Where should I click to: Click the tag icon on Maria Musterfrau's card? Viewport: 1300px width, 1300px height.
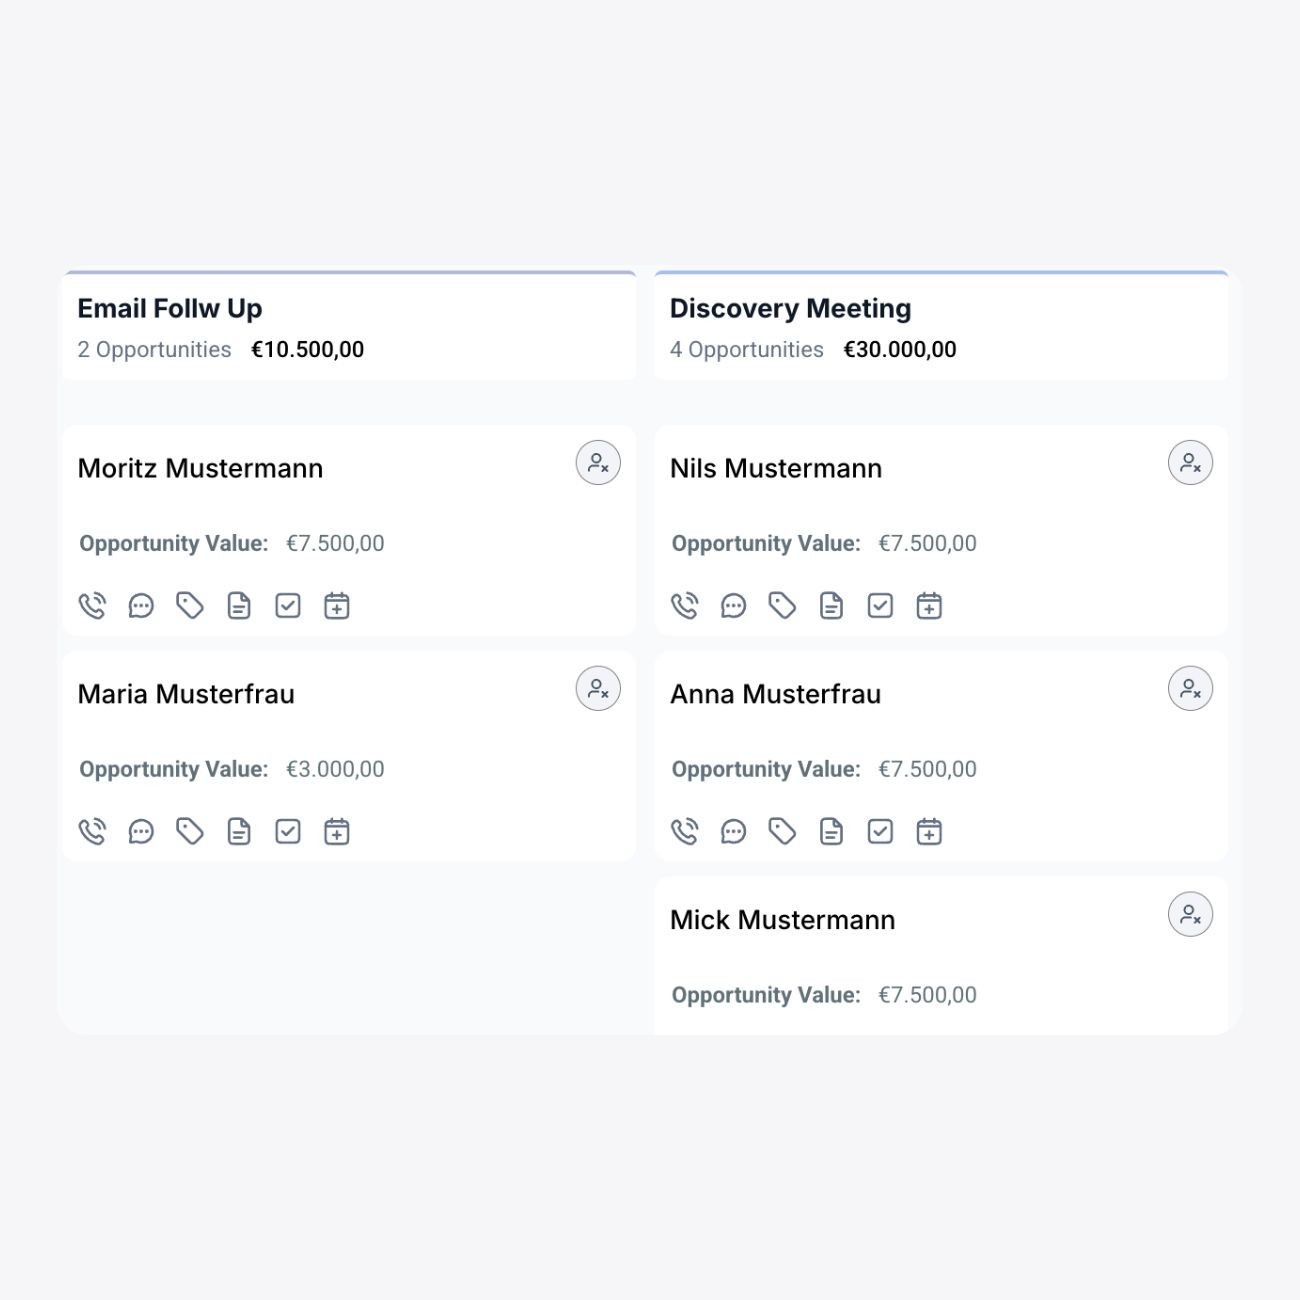click(190, 831)
